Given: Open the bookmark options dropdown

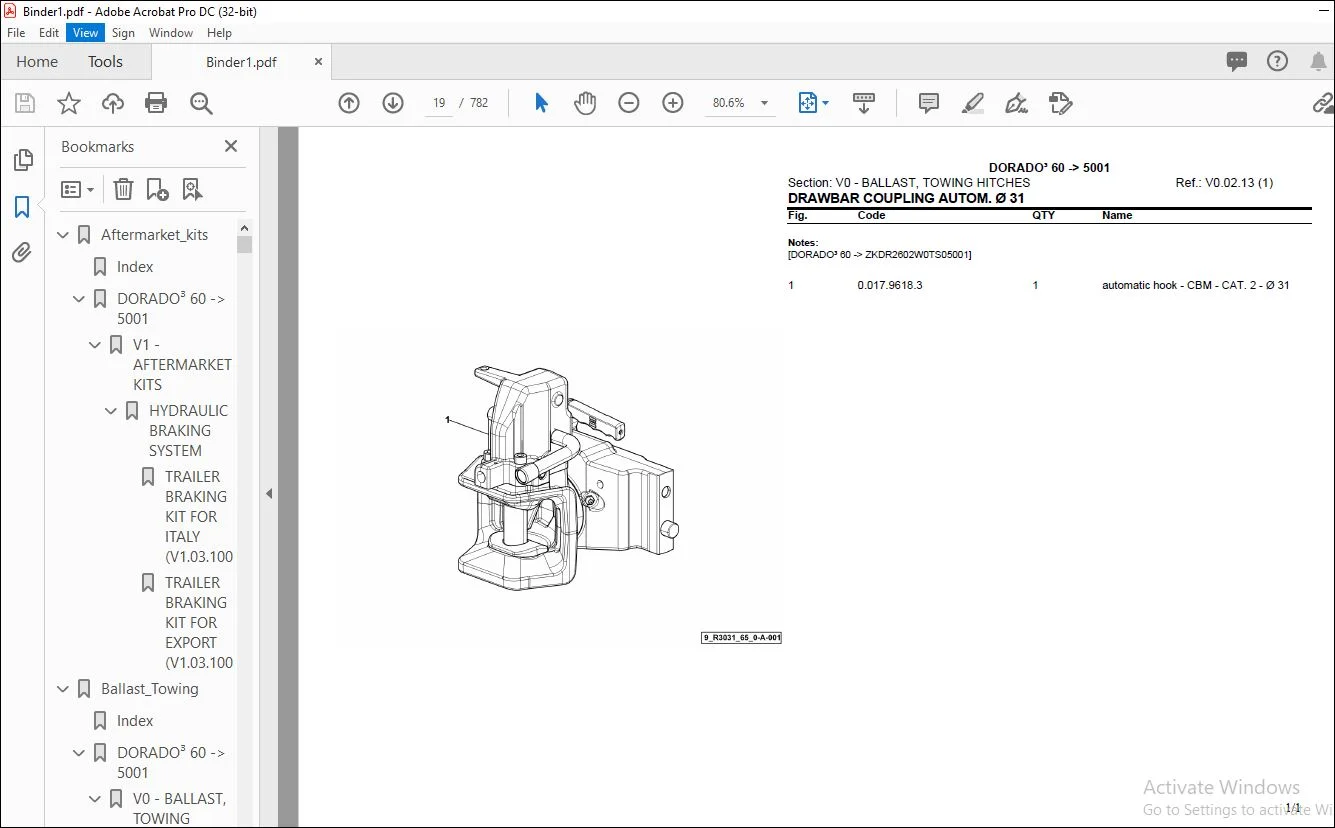Looking at the screenshot, I should (x=77, y=189).
